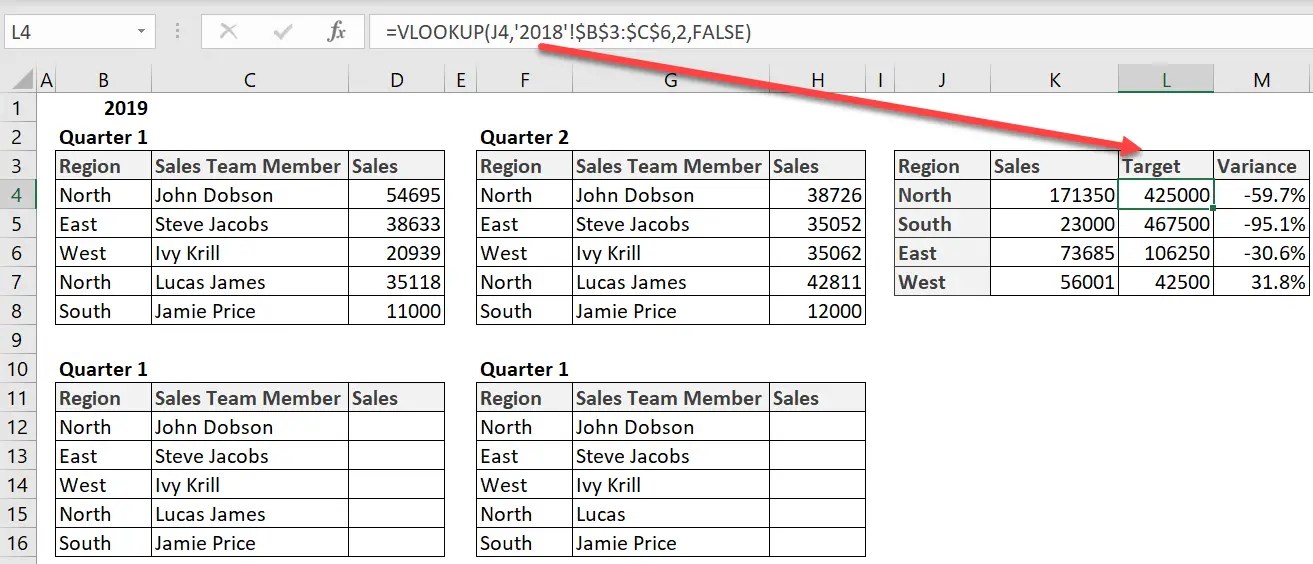Viewport: 1313px width, 564px height.
Task: Select row 16 header
Action: click(18, 543)
